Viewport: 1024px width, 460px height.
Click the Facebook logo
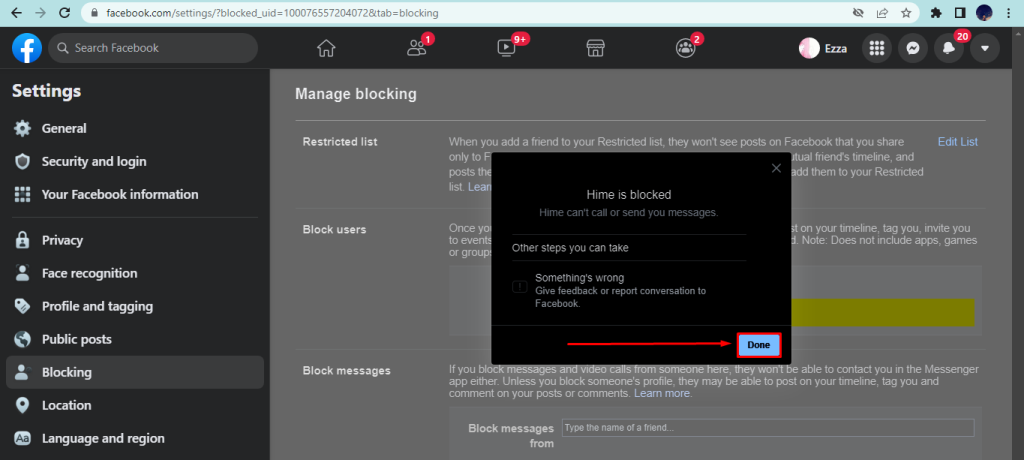click(x=27, y=48)
